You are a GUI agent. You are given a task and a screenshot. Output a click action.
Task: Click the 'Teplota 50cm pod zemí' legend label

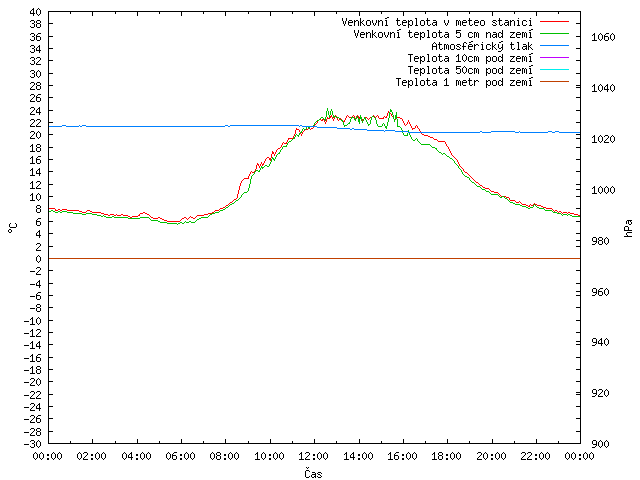pyautogui.click(x=470, y=70)
